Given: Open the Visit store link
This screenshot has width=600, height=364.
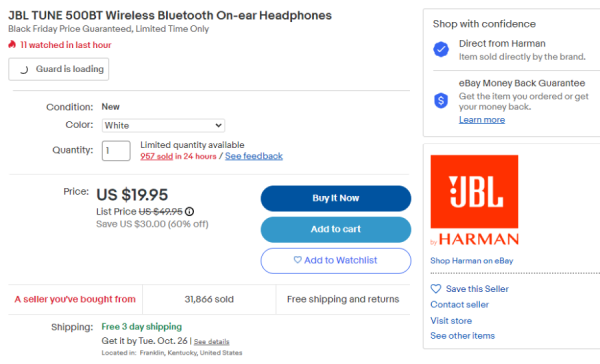Looking at the screenshot, I should click(451, 321).
